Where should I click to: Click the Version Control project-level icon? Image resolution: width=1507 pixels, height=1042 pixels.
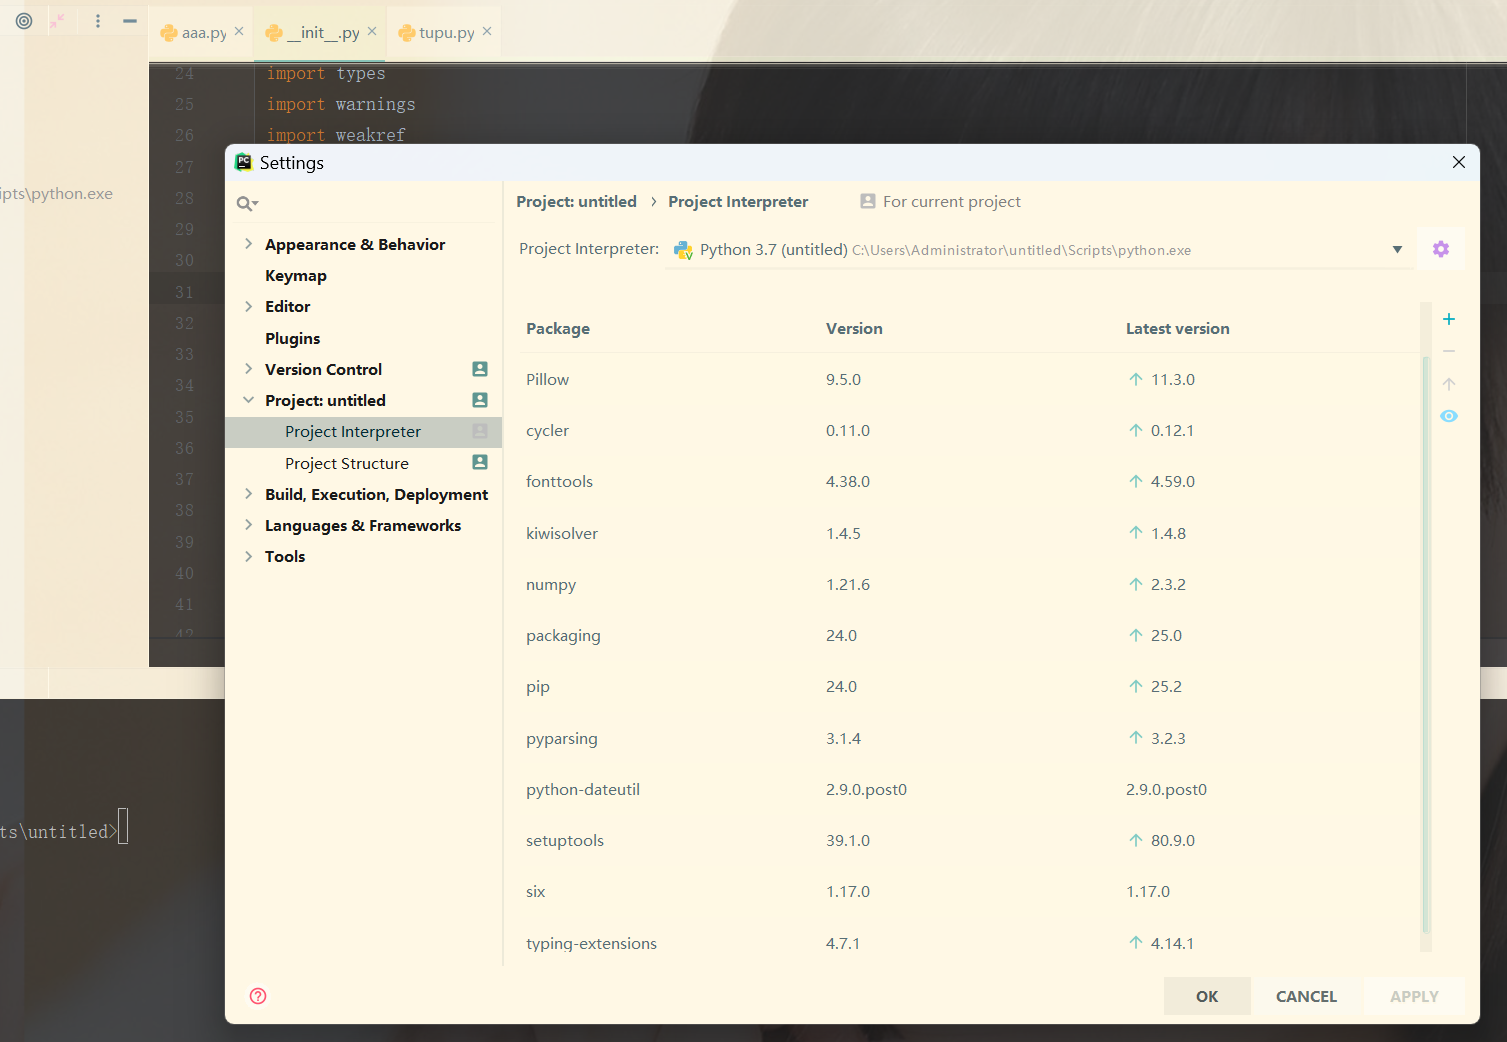[480, 369]
